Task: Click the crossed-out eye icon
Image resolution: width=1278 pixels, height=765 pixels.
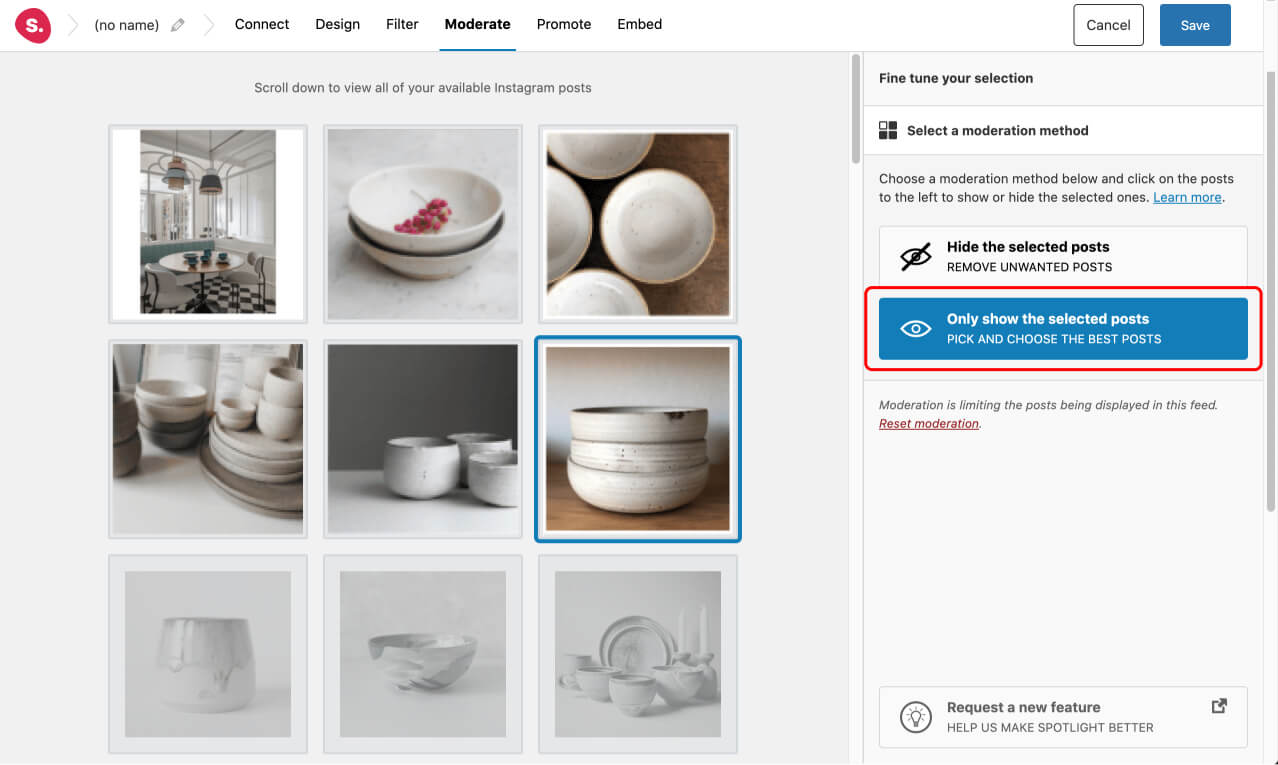Action: [915, 257]
